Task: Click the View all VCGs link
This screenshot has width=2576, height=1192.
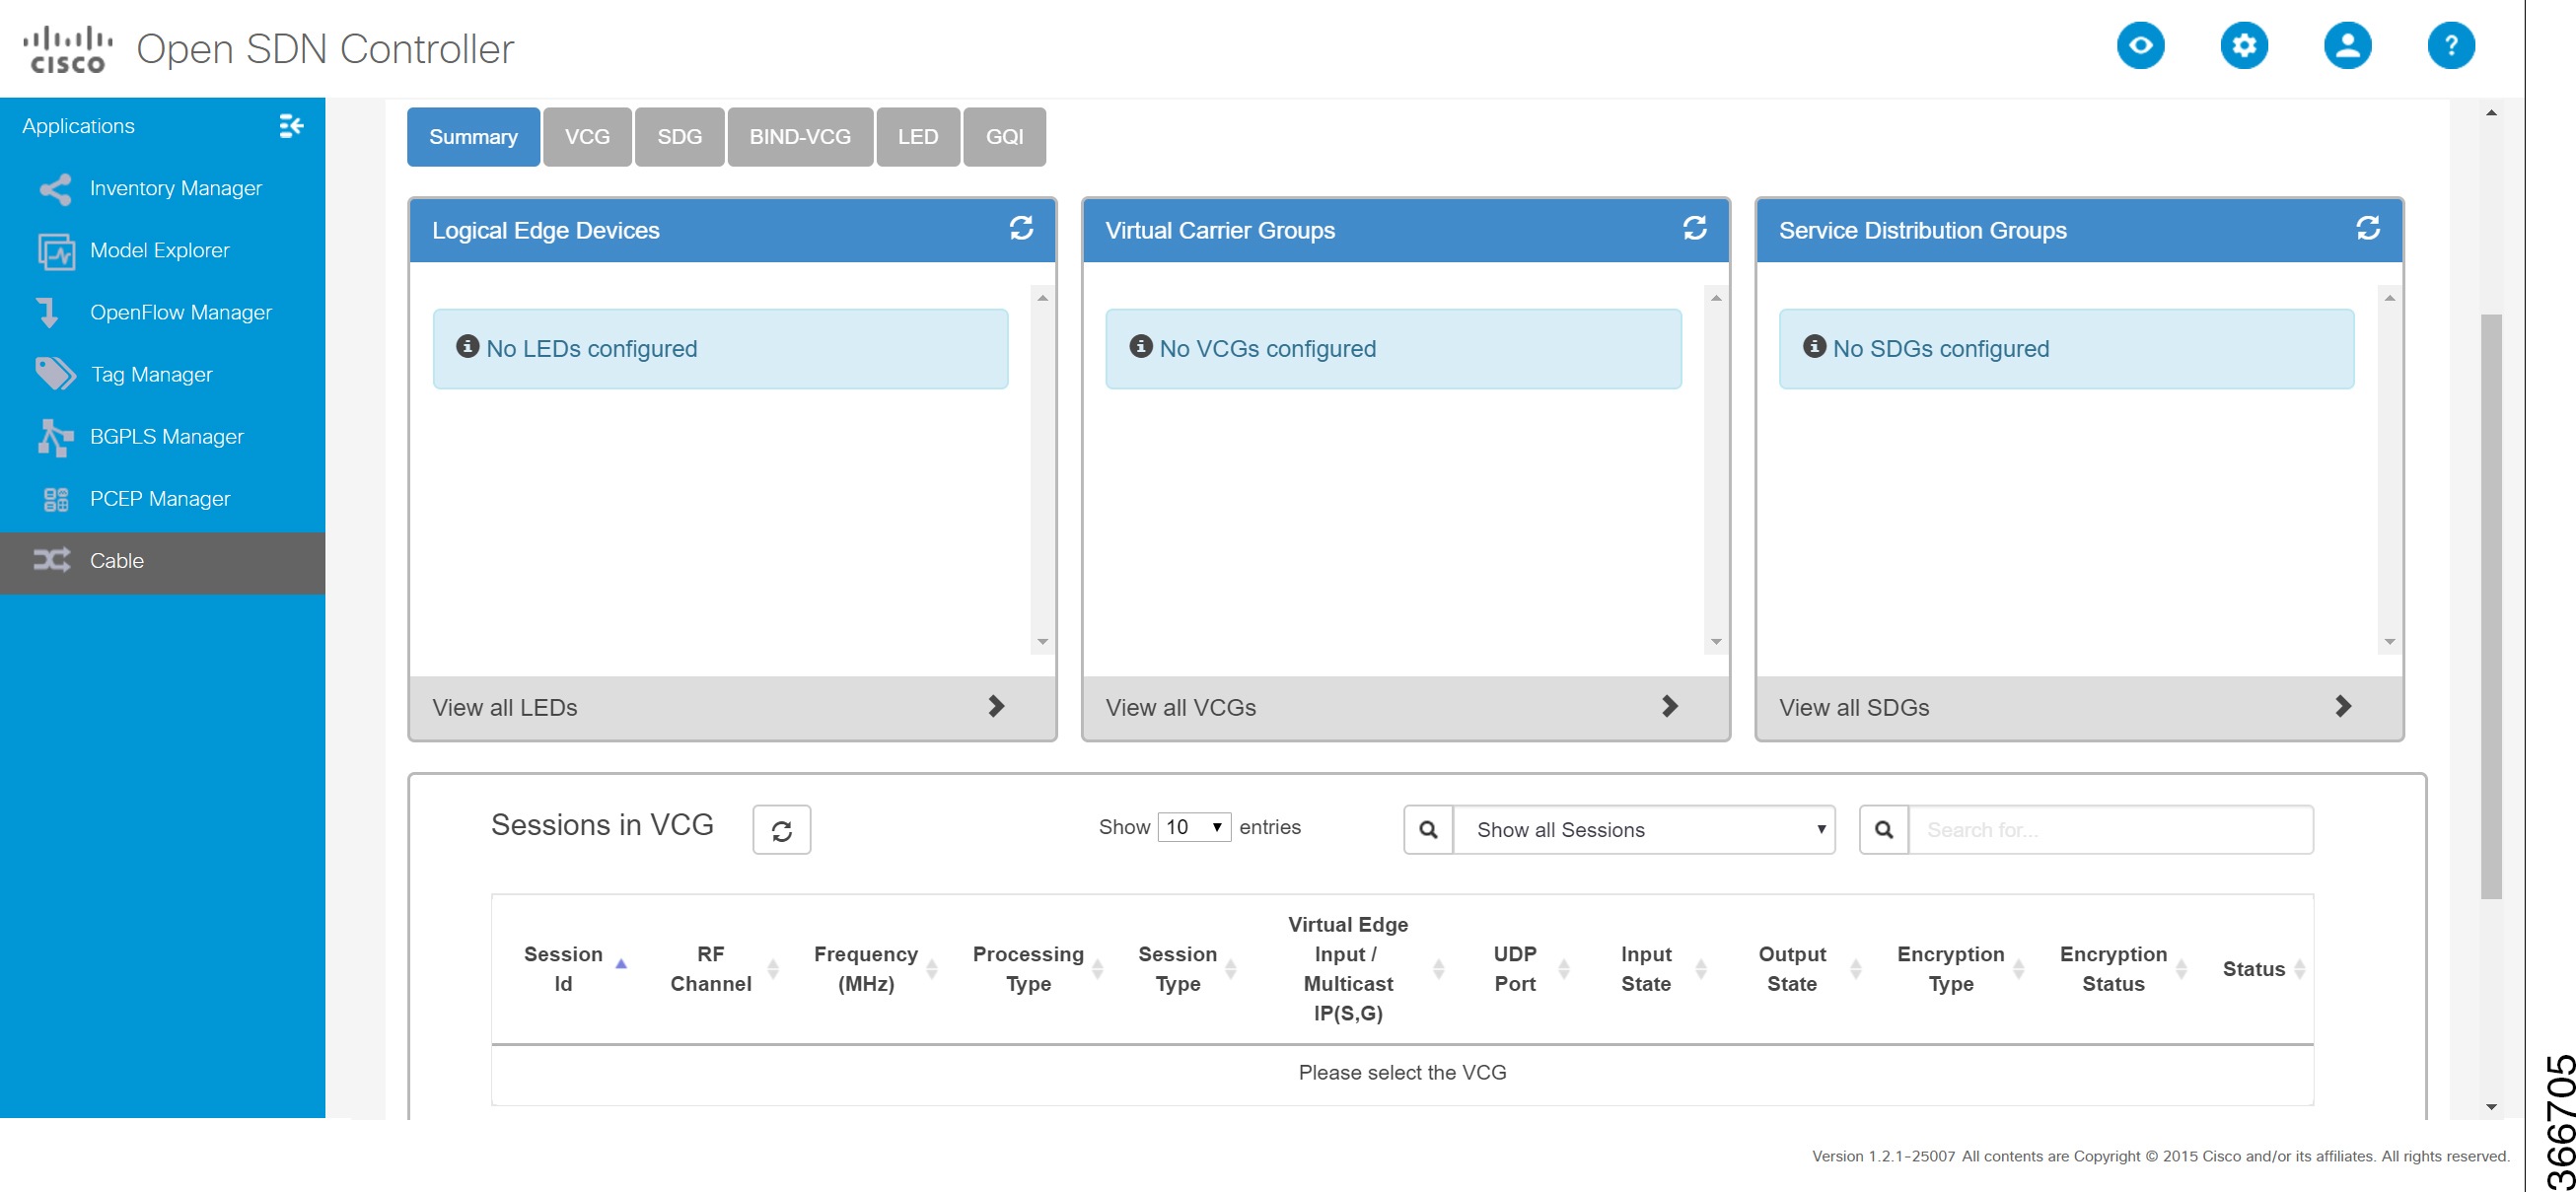Action: [1180, 707]
